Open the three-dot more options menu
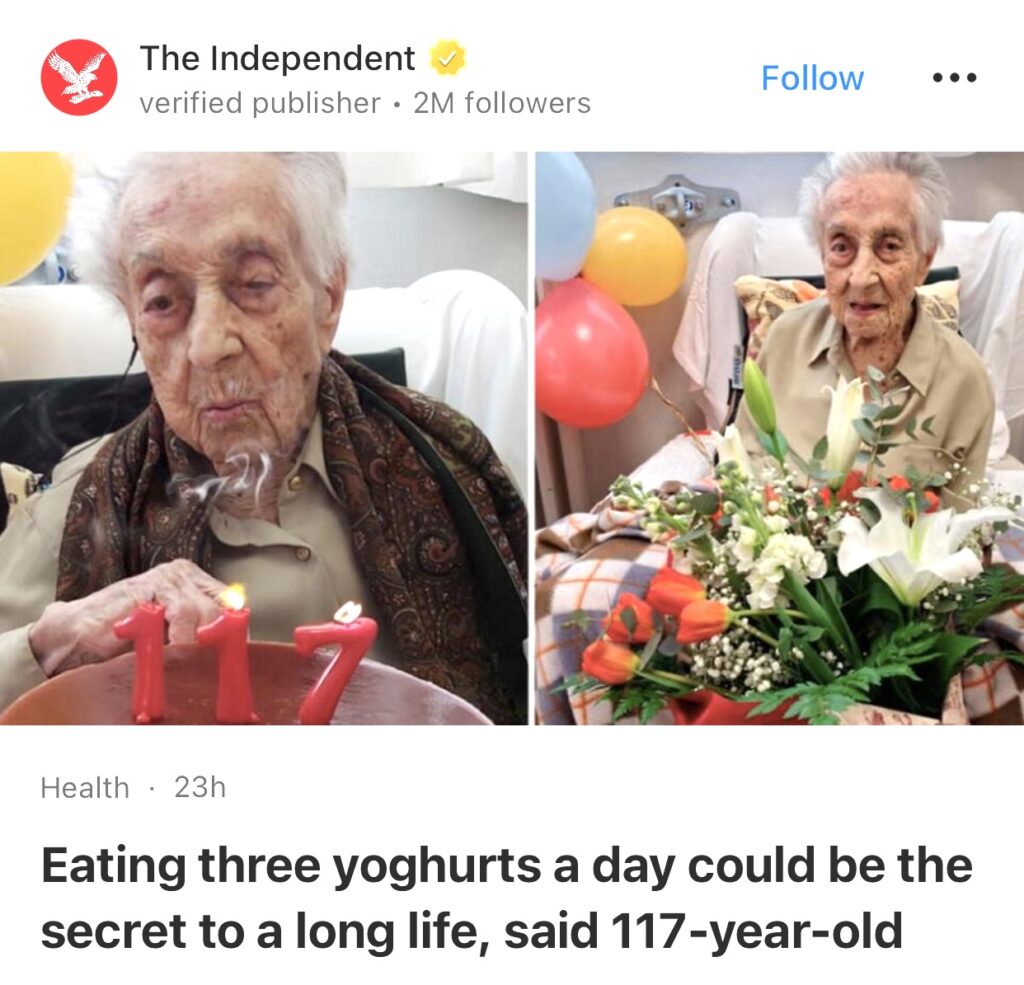 coord(954,78)
